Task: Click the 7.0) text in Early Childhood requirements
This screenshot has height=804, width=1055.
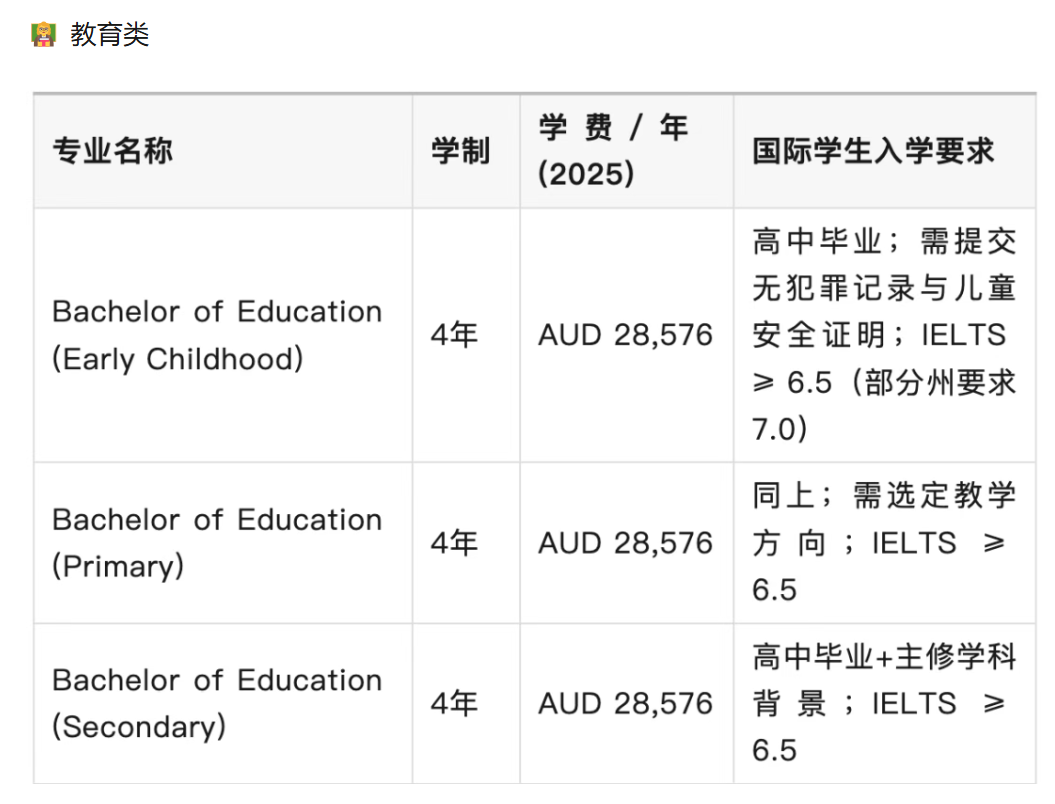Action: point(779,429)
